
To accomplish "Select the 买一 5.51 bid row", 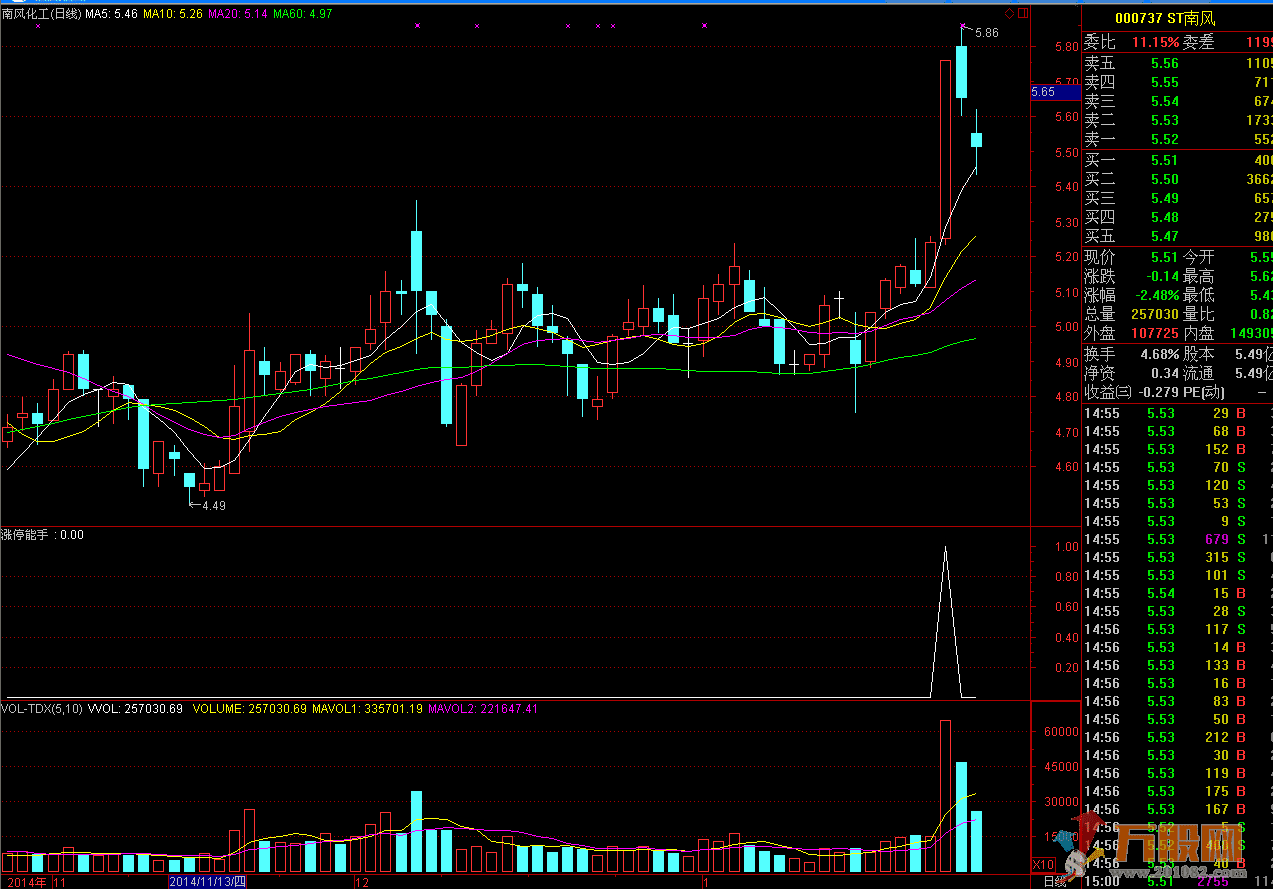I will pyautogui.click(x=1178, y=160).
